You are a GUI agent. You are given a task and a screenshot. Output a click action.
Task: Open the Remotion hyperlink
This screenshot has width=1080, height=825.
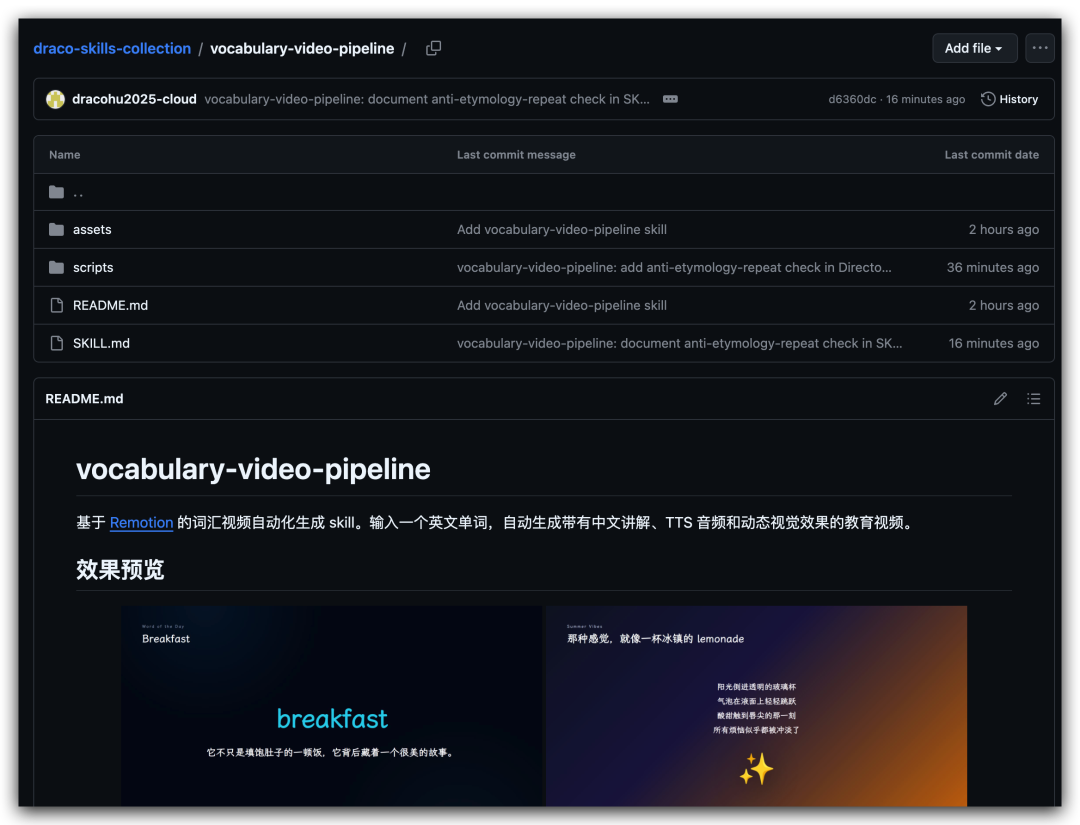[x=141, y=522]
